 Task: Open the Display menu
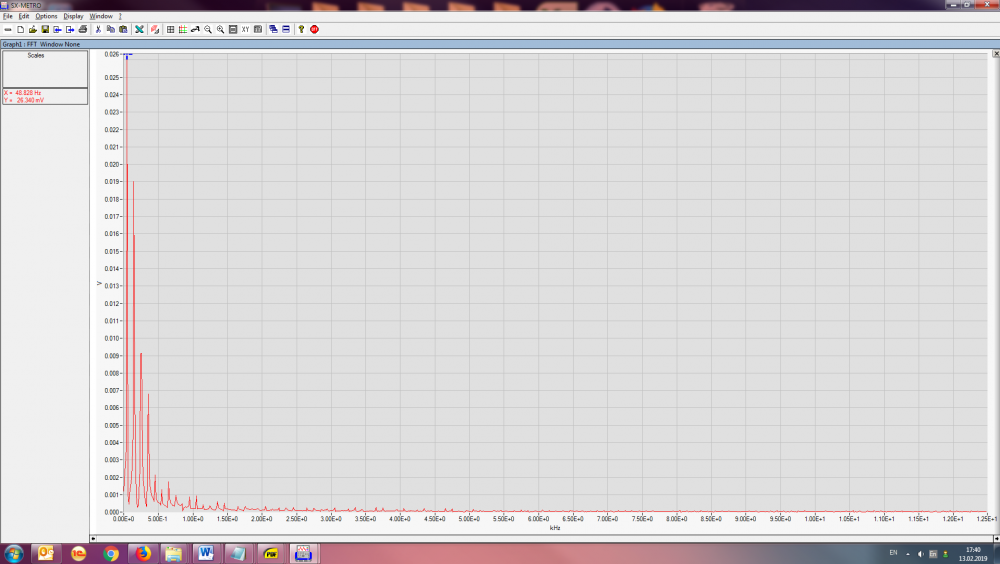[73, 16]
